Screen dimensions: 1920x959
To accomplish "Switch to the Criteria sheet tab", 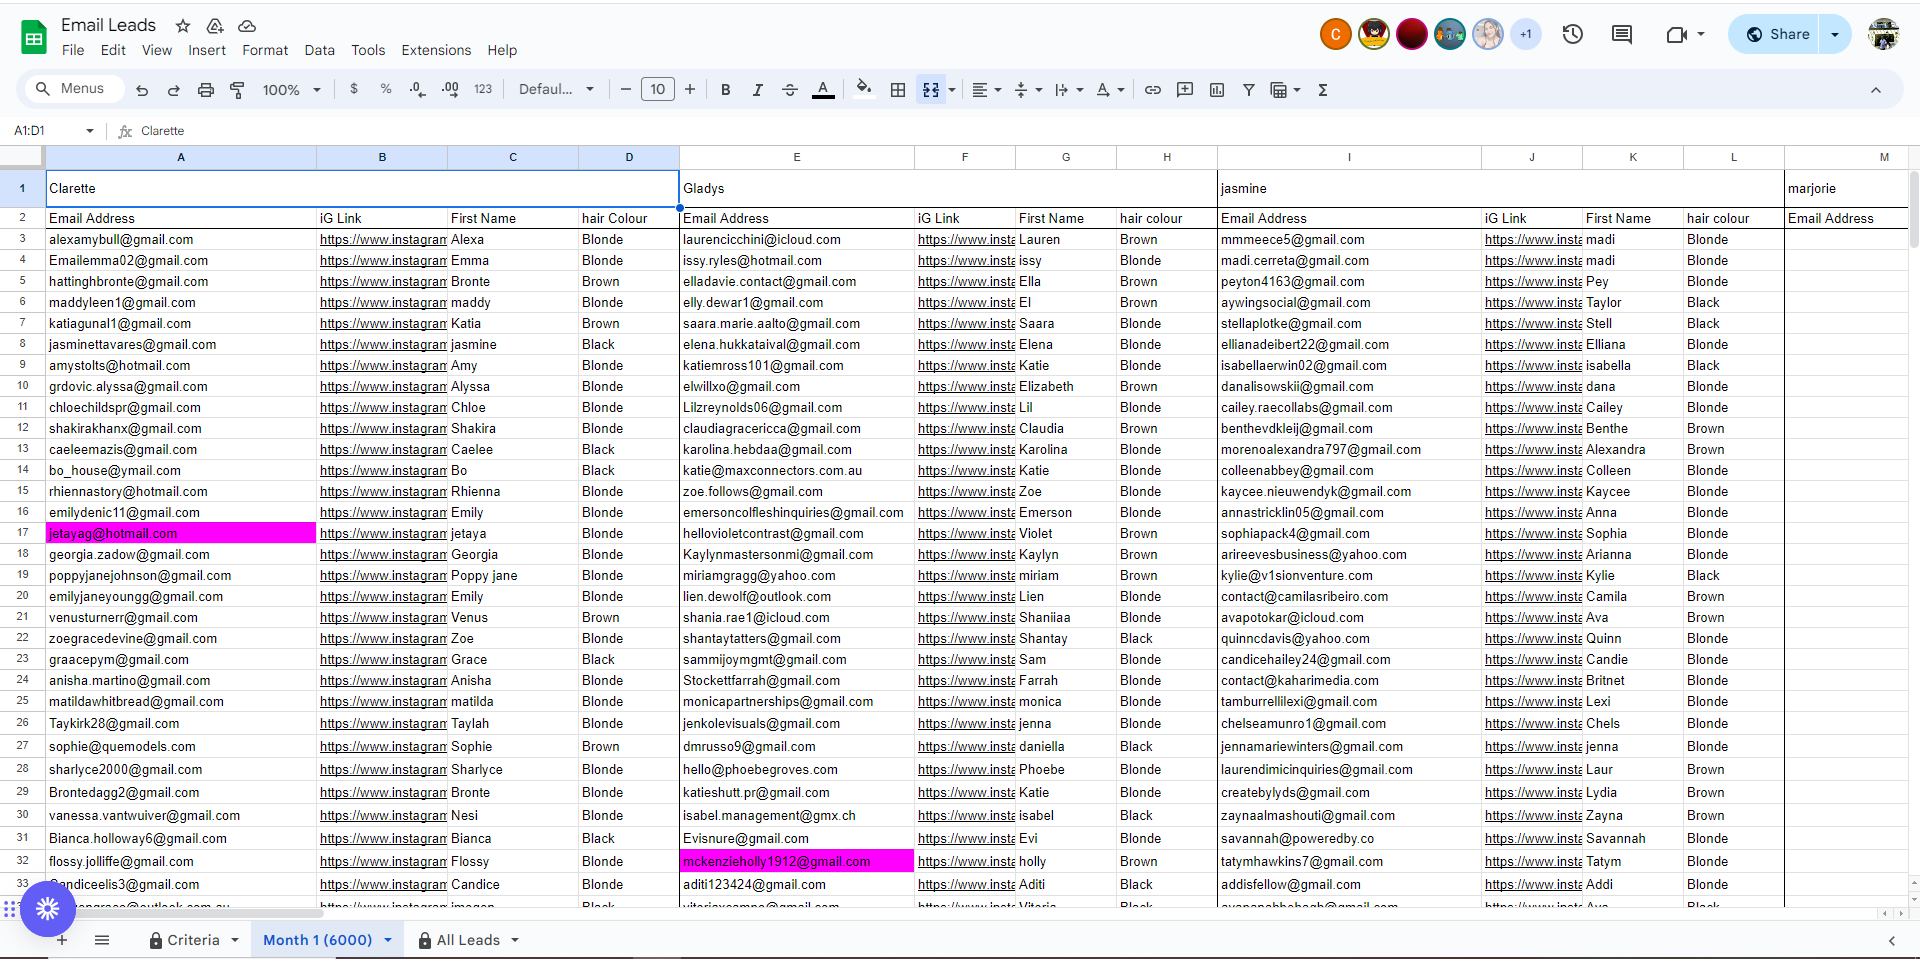I will tap(194, 940).
